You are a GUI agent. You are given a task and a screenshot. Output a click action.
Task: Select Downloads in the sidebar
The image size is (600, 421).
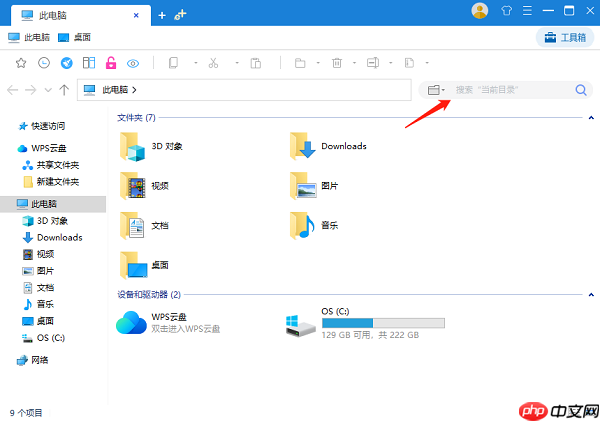click(52, 238)
